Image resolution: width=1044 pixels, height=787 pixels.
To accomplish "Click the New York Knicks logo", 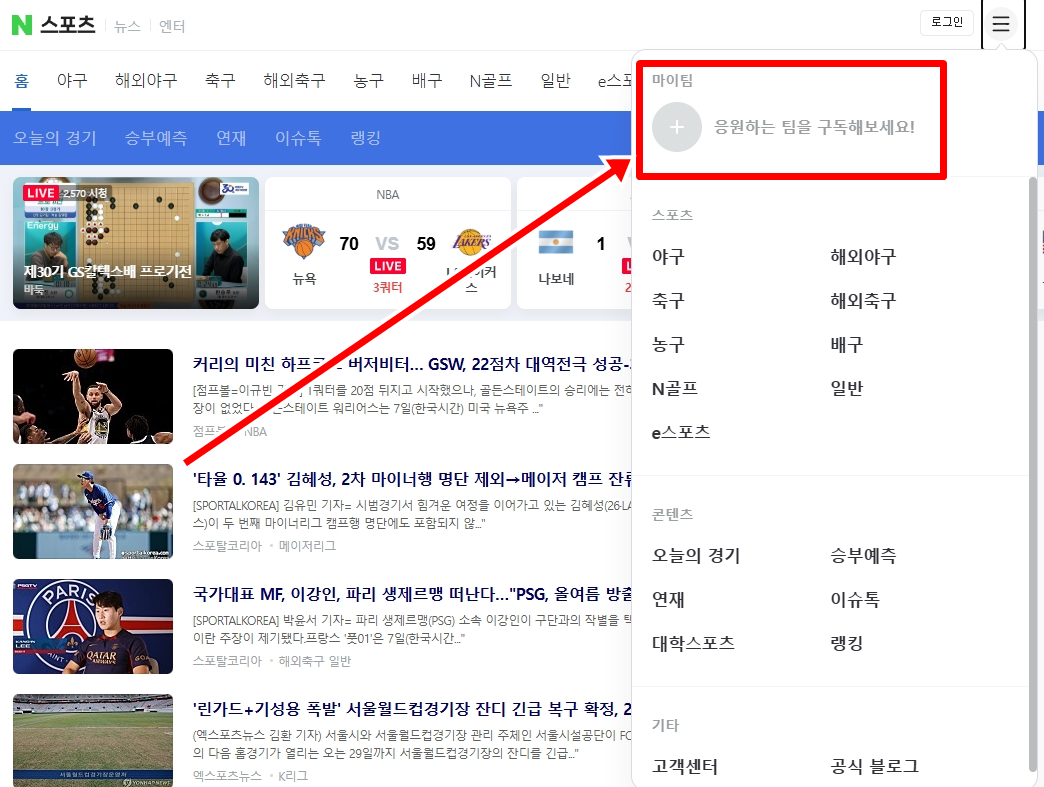I will 304,241.
